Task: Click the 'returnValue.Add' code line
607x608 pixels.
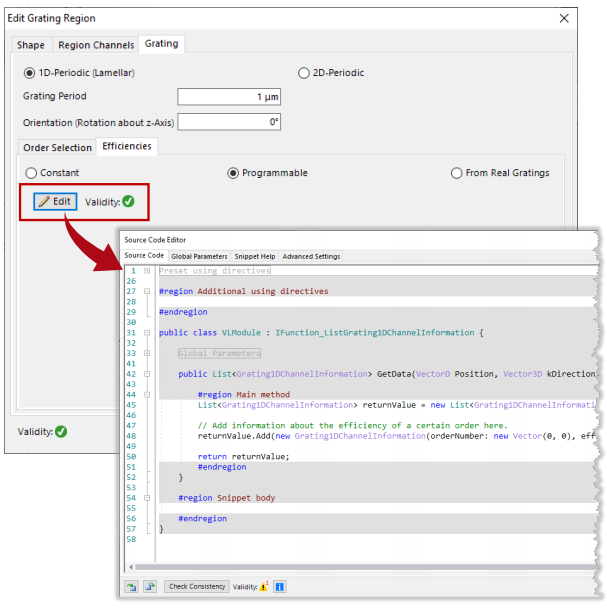Action: pos(396,436)
